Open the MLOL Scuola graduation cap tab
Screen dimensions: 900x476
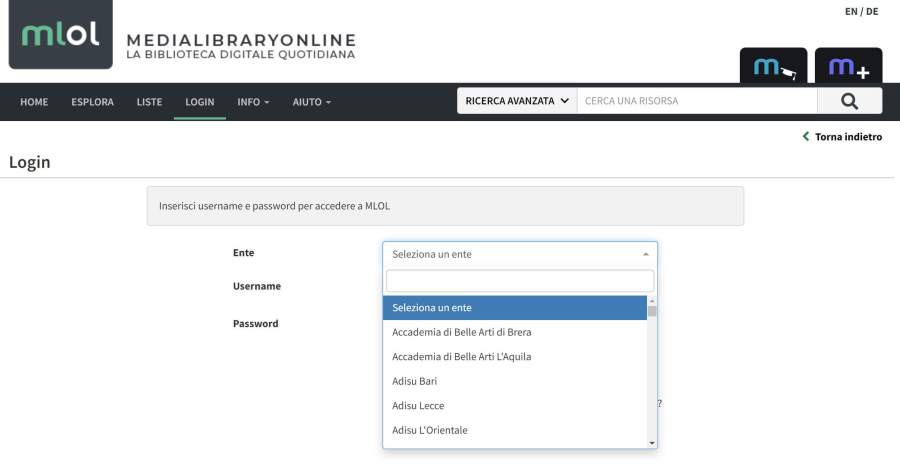click(x=772, y=67)
